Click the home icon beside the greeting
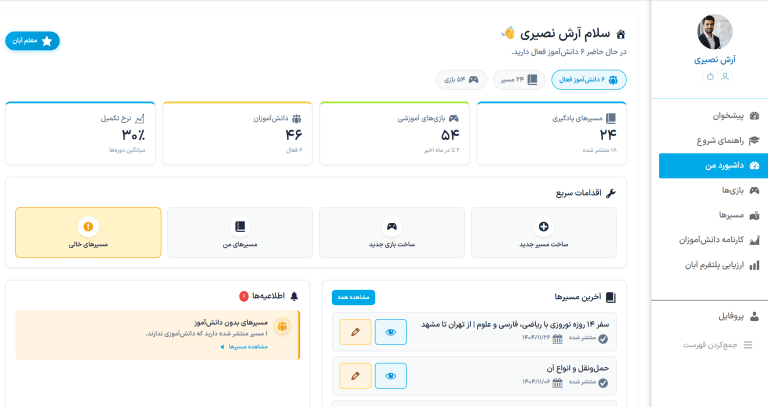 click(620, 34)
